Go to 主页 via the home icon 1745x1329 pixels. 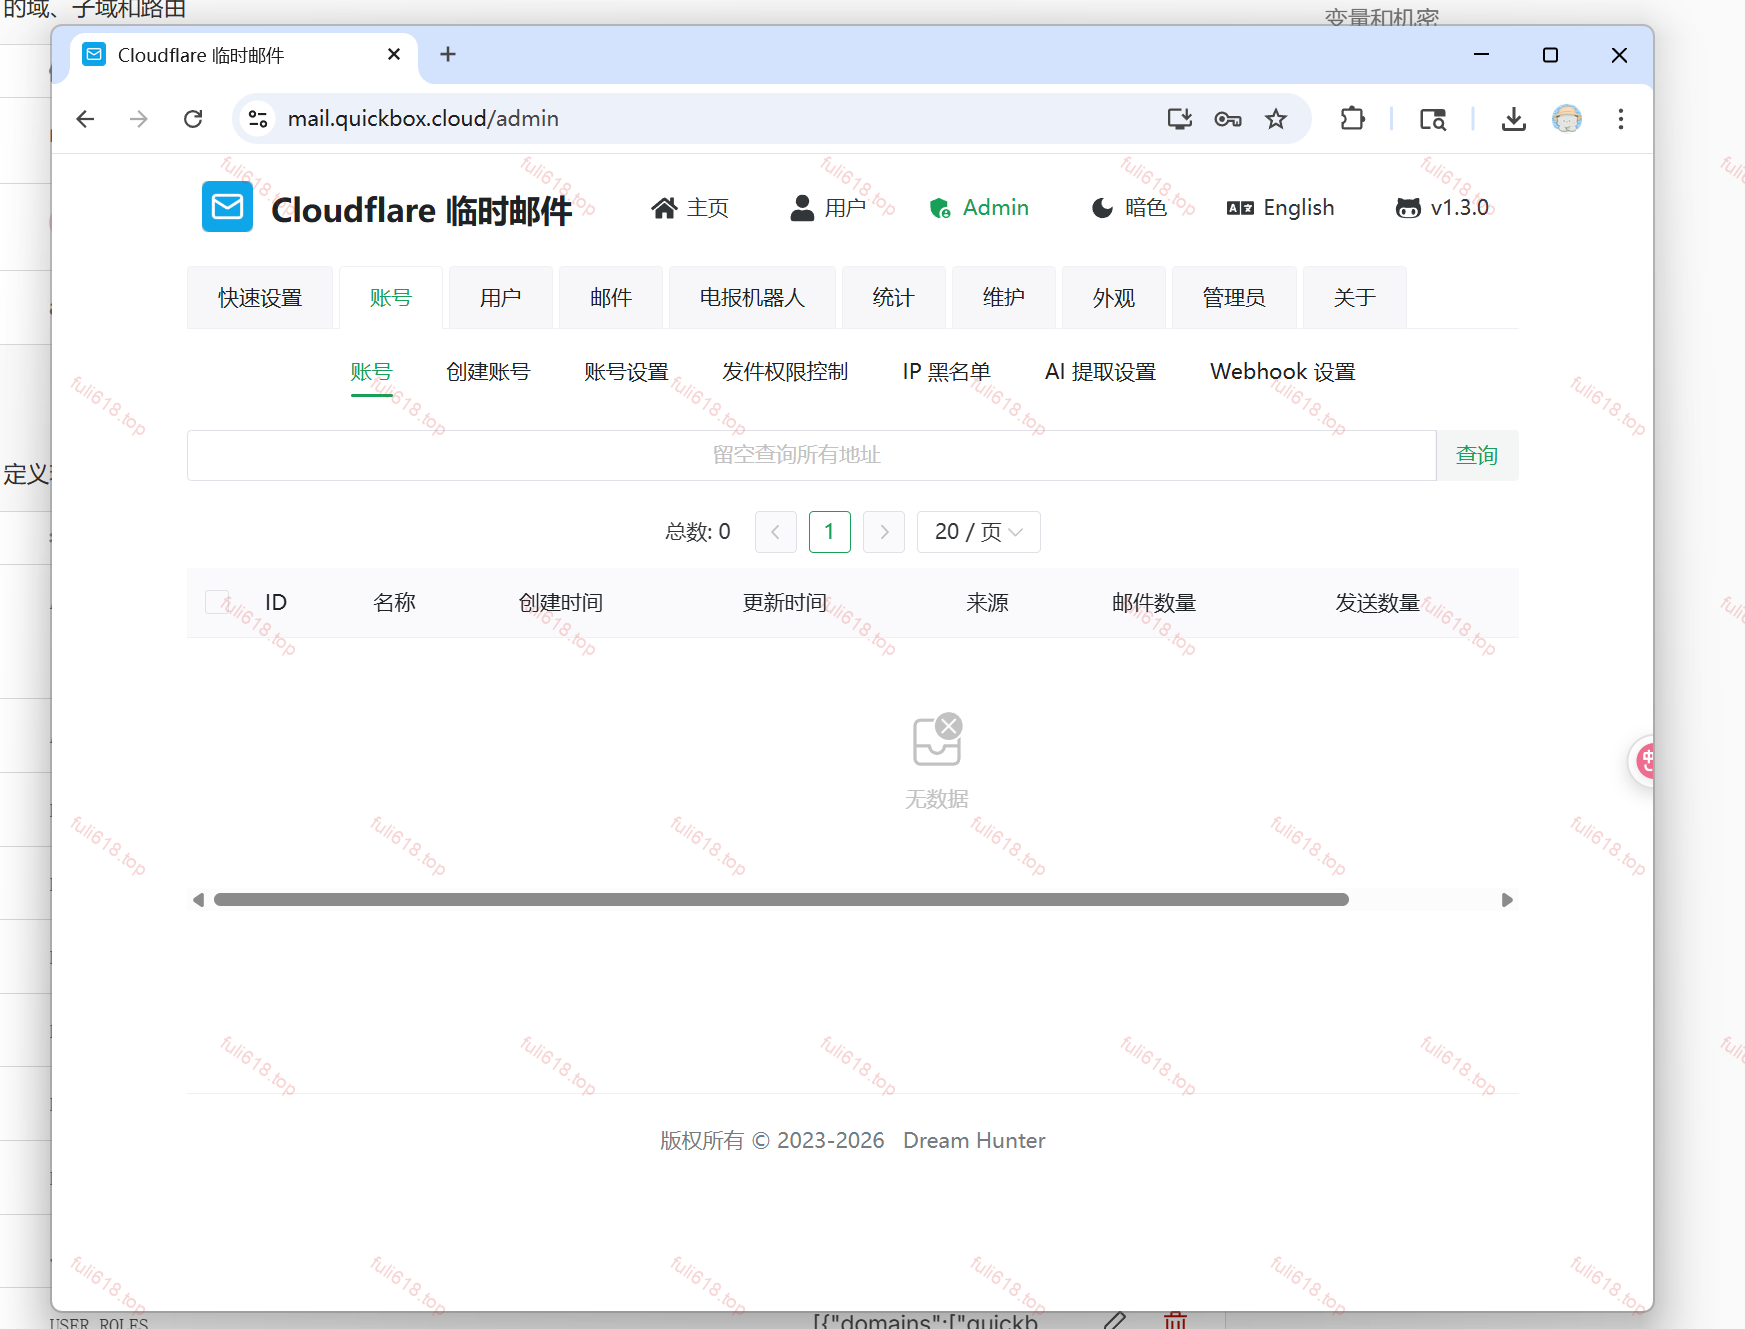point(690,208)
